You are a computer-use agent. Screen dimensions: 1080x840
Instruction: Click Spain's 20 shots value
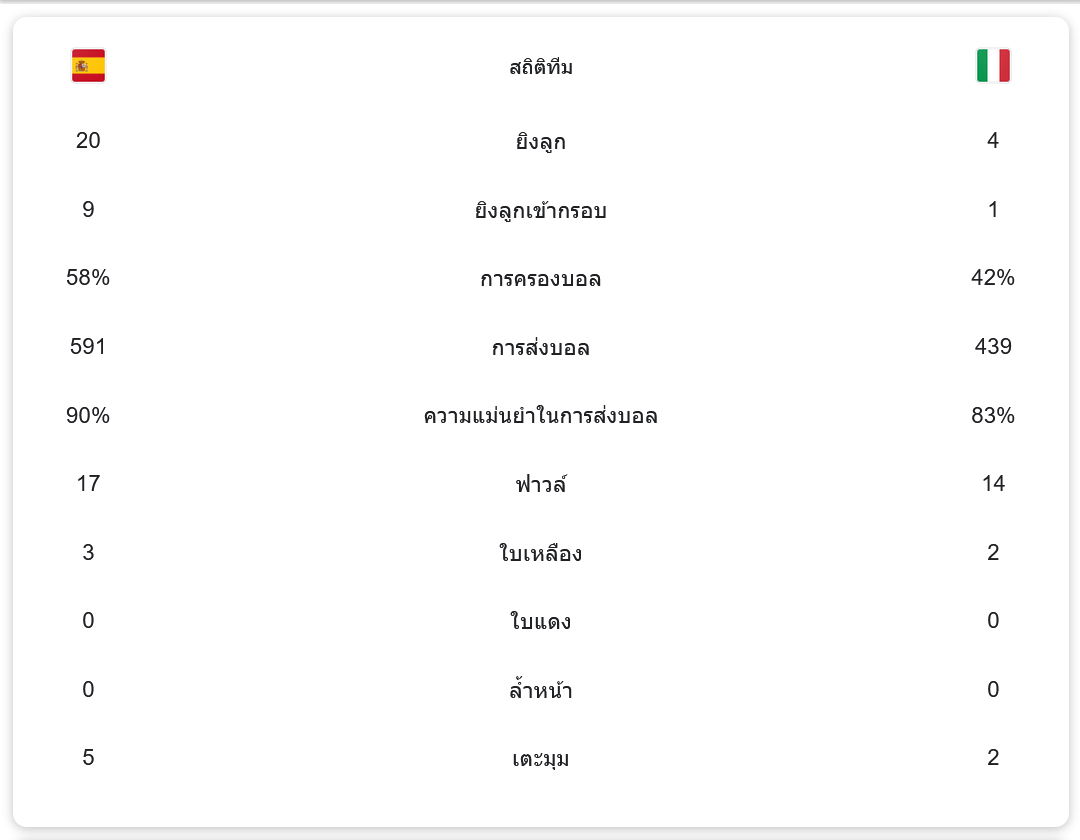[x=88, y=141]
